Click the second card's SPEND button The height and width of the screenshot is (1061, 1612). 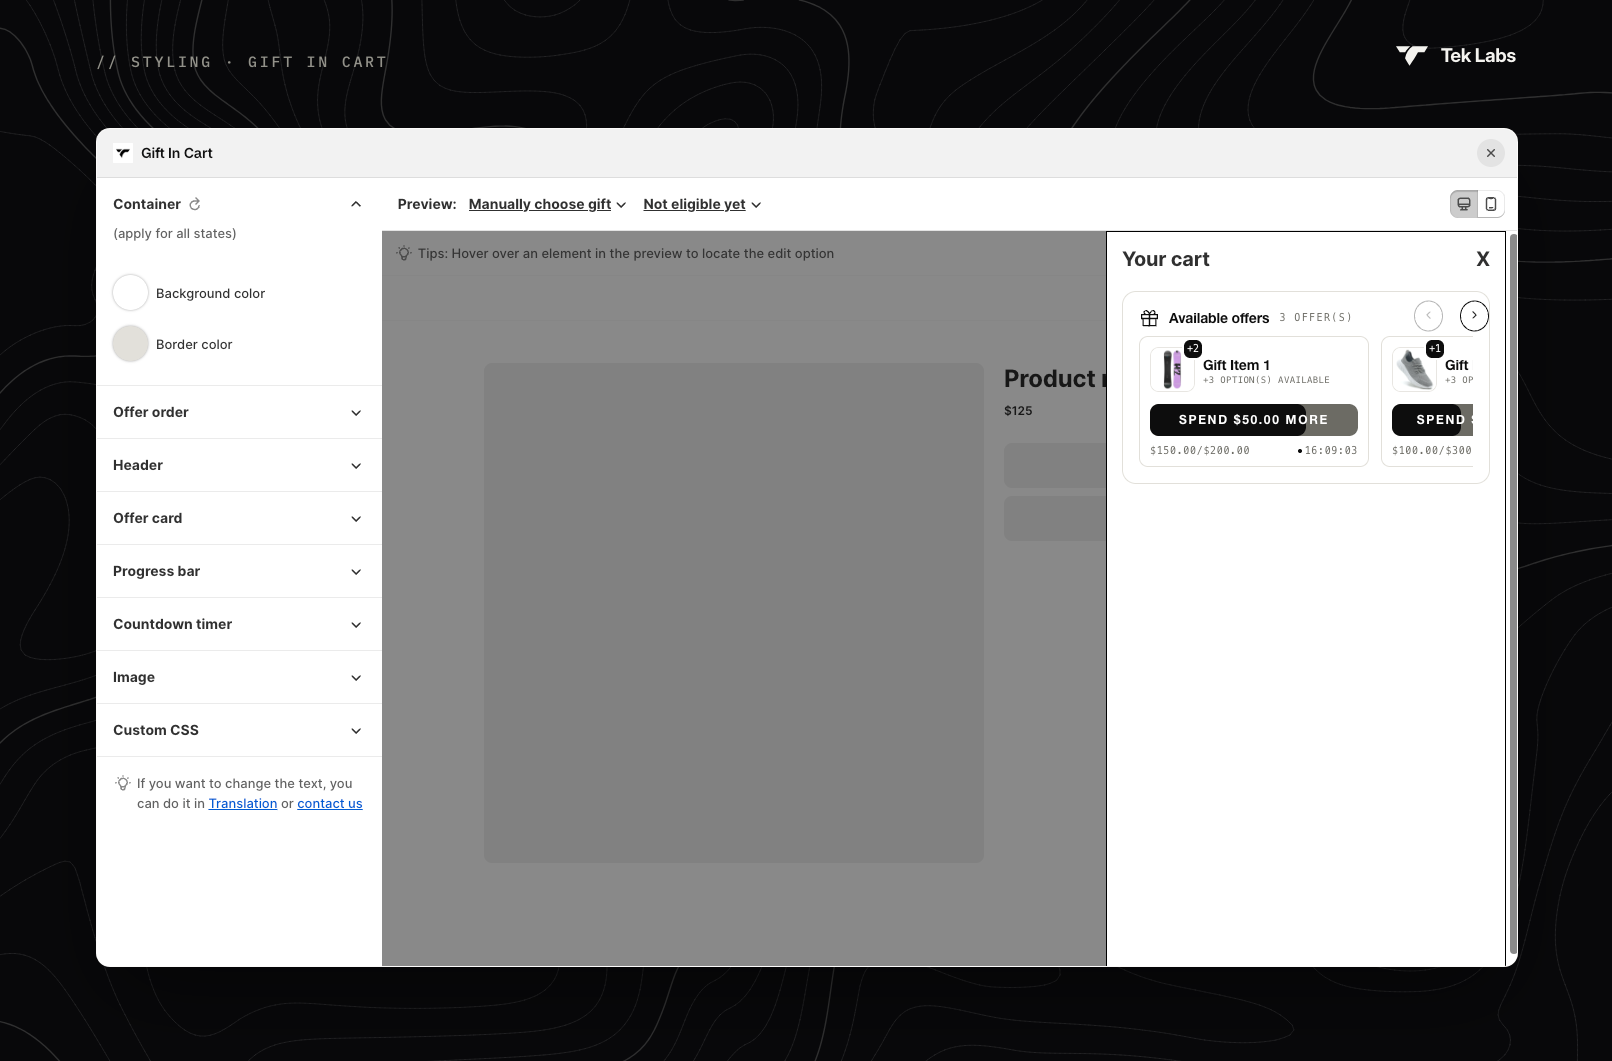pos(1432,420)
